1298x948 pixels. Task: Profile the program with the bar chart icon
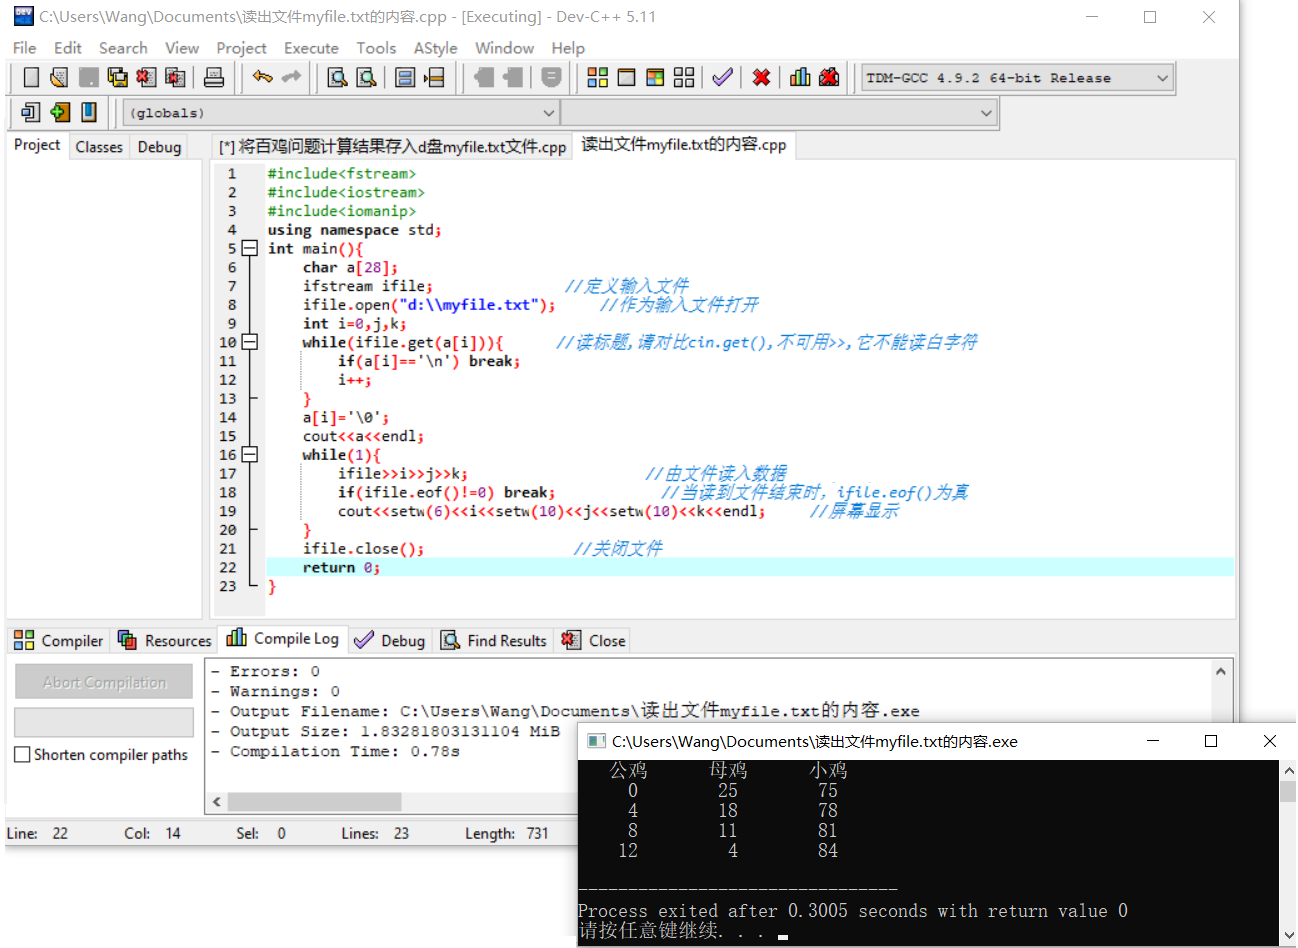tap(800, 77)
